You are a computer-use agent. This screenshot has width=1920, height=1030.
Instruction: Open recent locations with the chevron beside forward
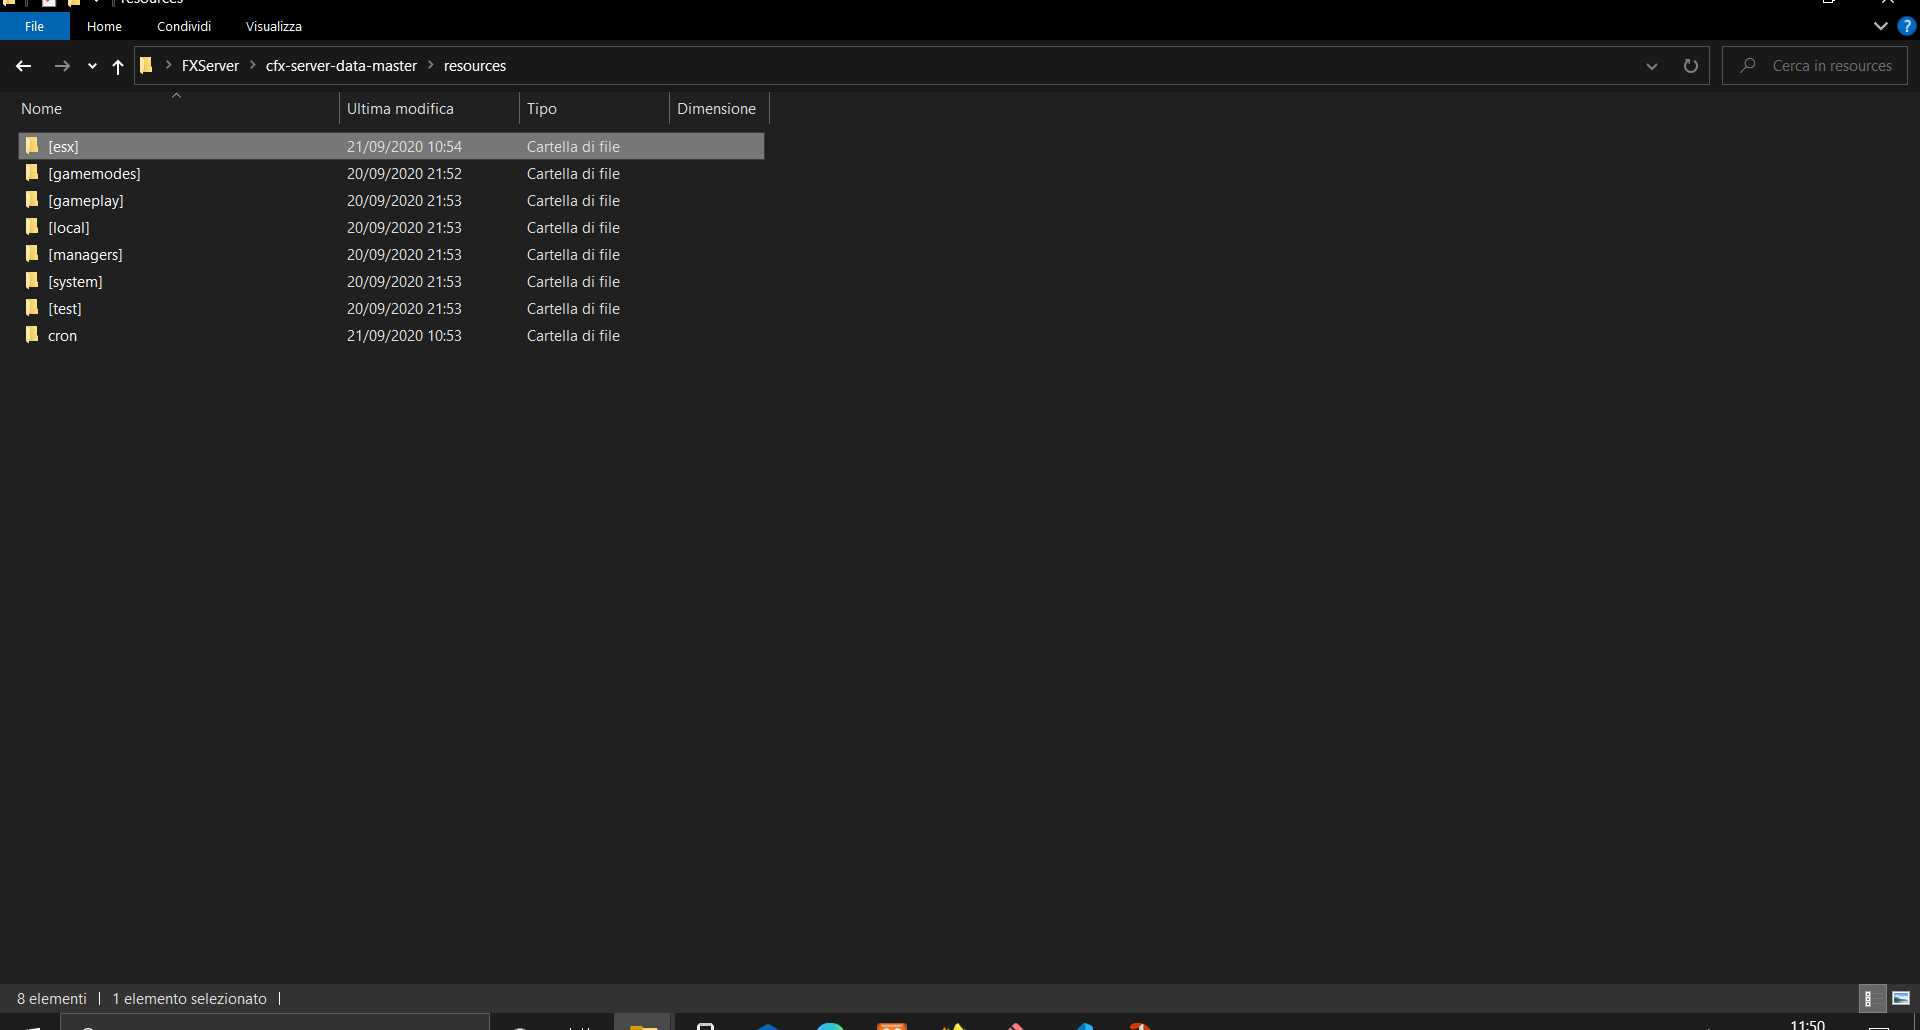click(x=92, y=66)
